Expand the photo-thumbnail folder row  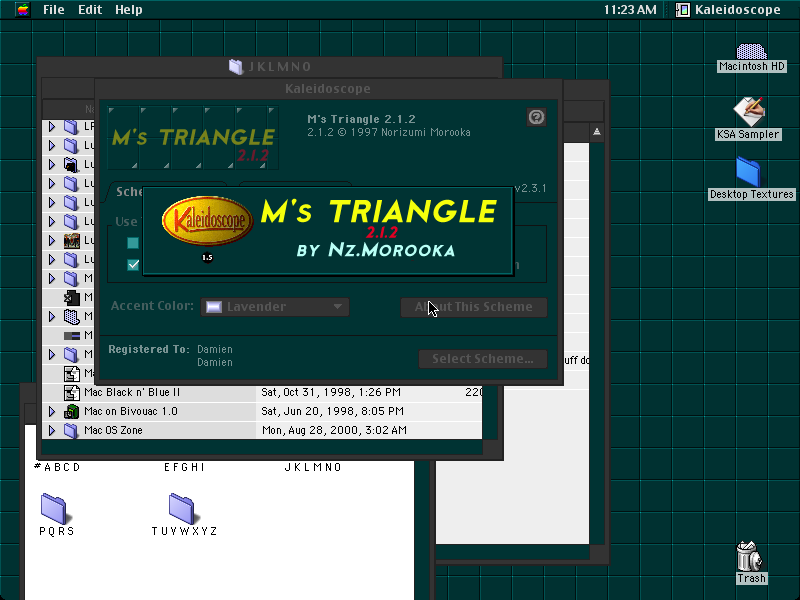pos(52,240)
